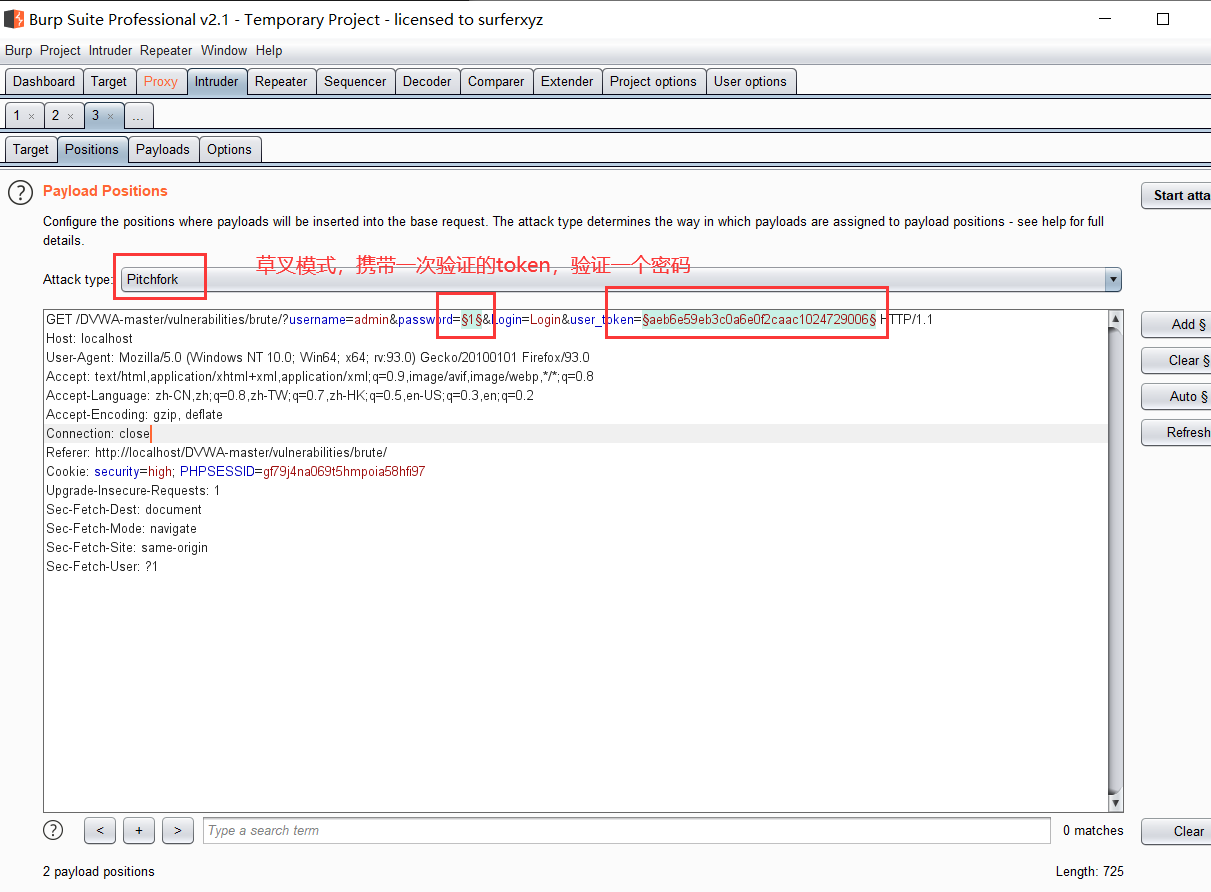The image size is (1211, 892).
Task: Select the Positions sub-tab
Action: point(92,150)
